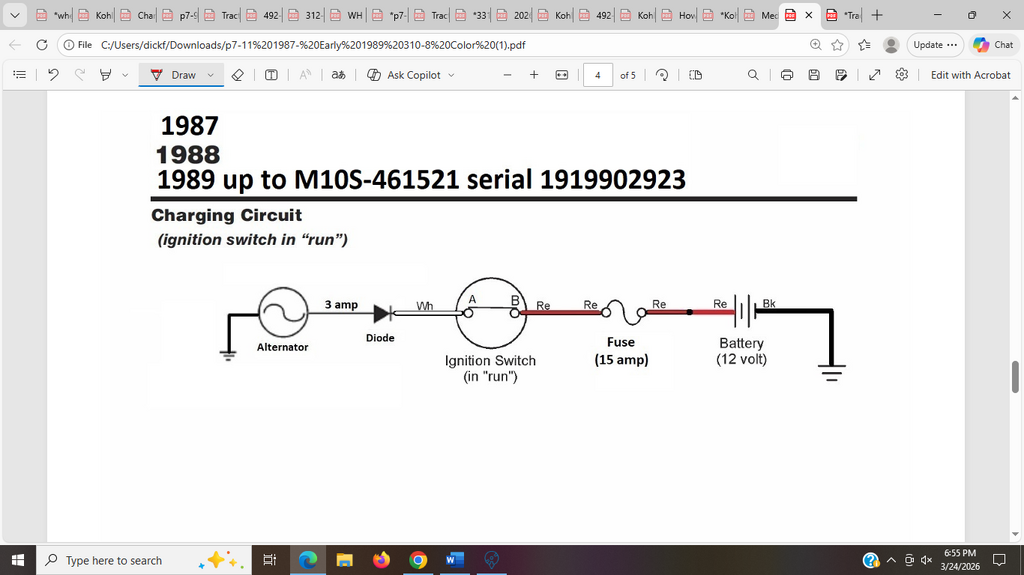Open a new browser tab
The height and width of the screenshot is (575, 1024).
click(x=877, y=15)
